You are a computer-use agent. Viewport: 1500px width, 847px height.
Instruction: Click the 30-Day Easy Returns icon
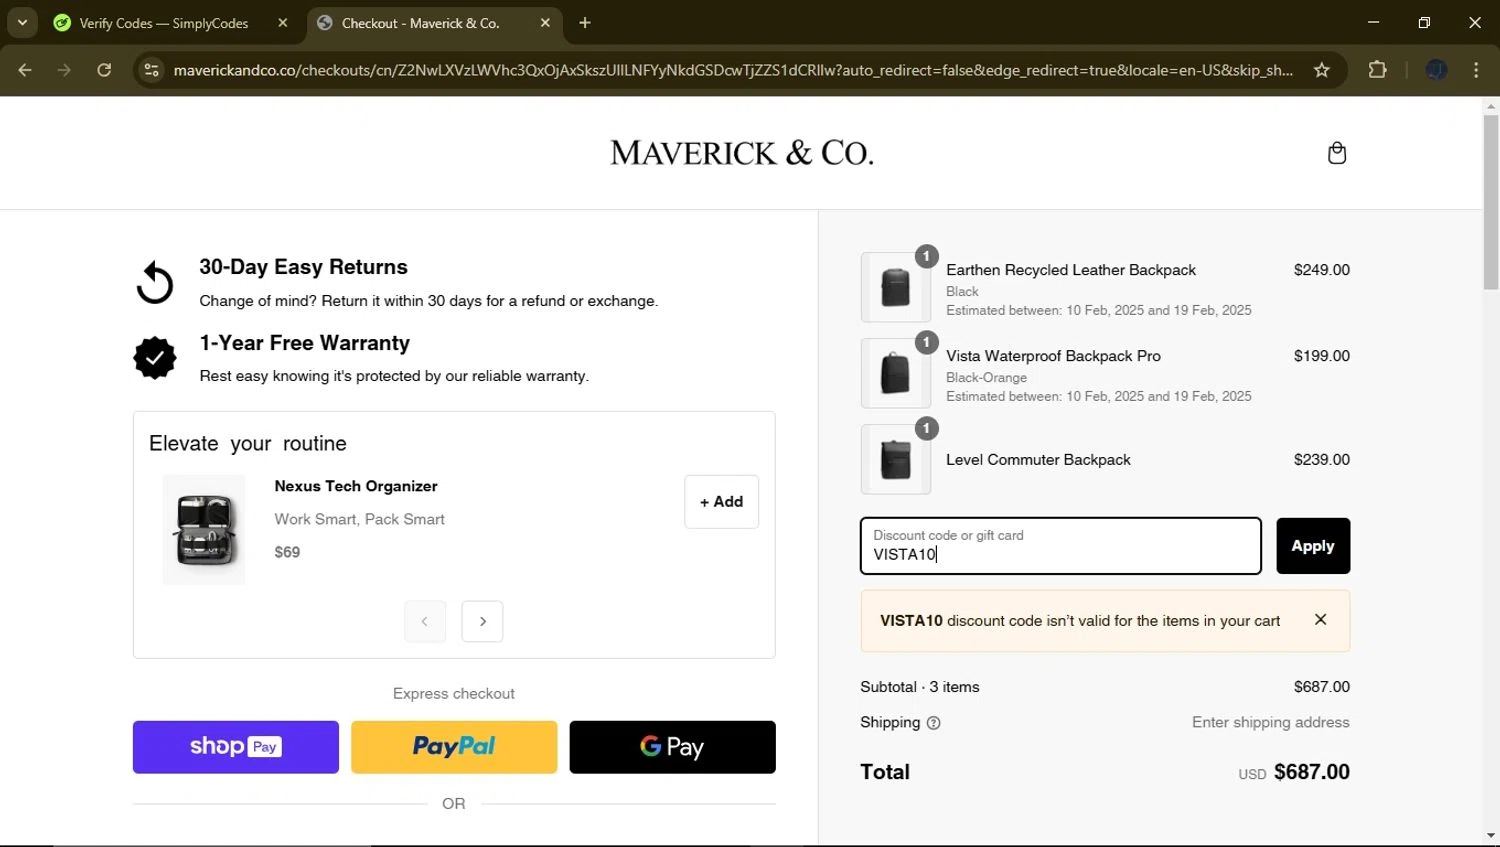pyautogui.click(x=155, y=282)
